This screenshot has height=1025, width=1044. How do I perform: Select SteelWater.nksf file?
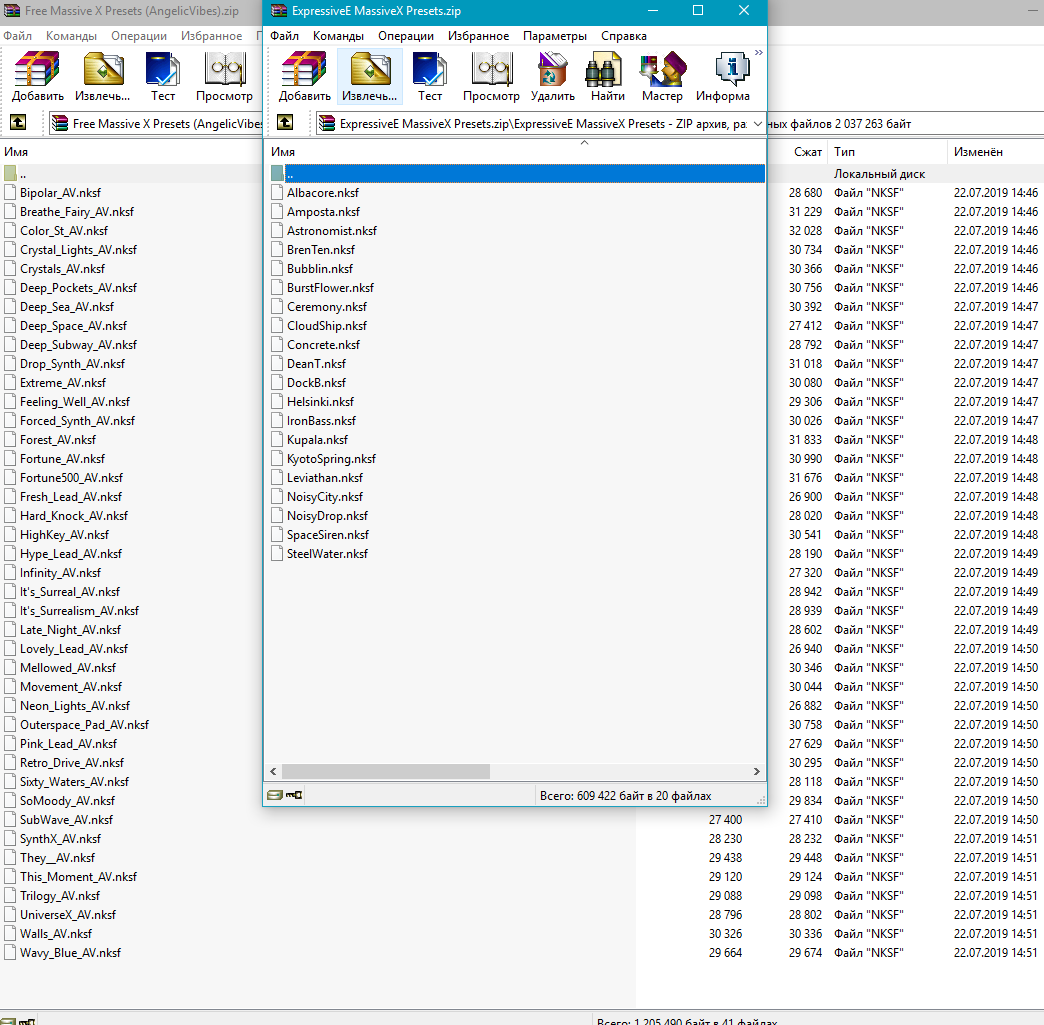327,553
